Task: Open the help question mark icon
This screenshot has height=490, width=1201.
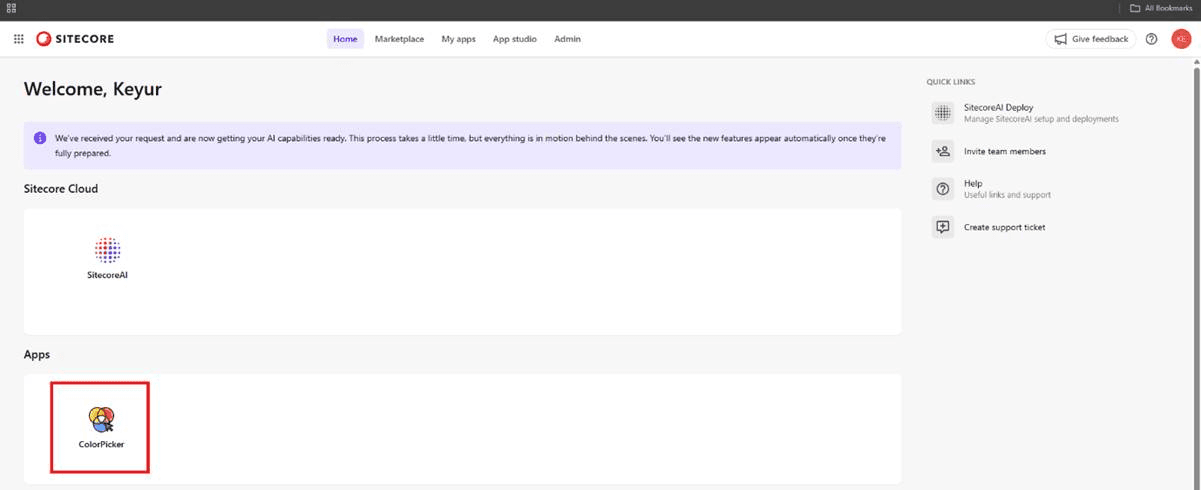Action: coord(1151,39)
